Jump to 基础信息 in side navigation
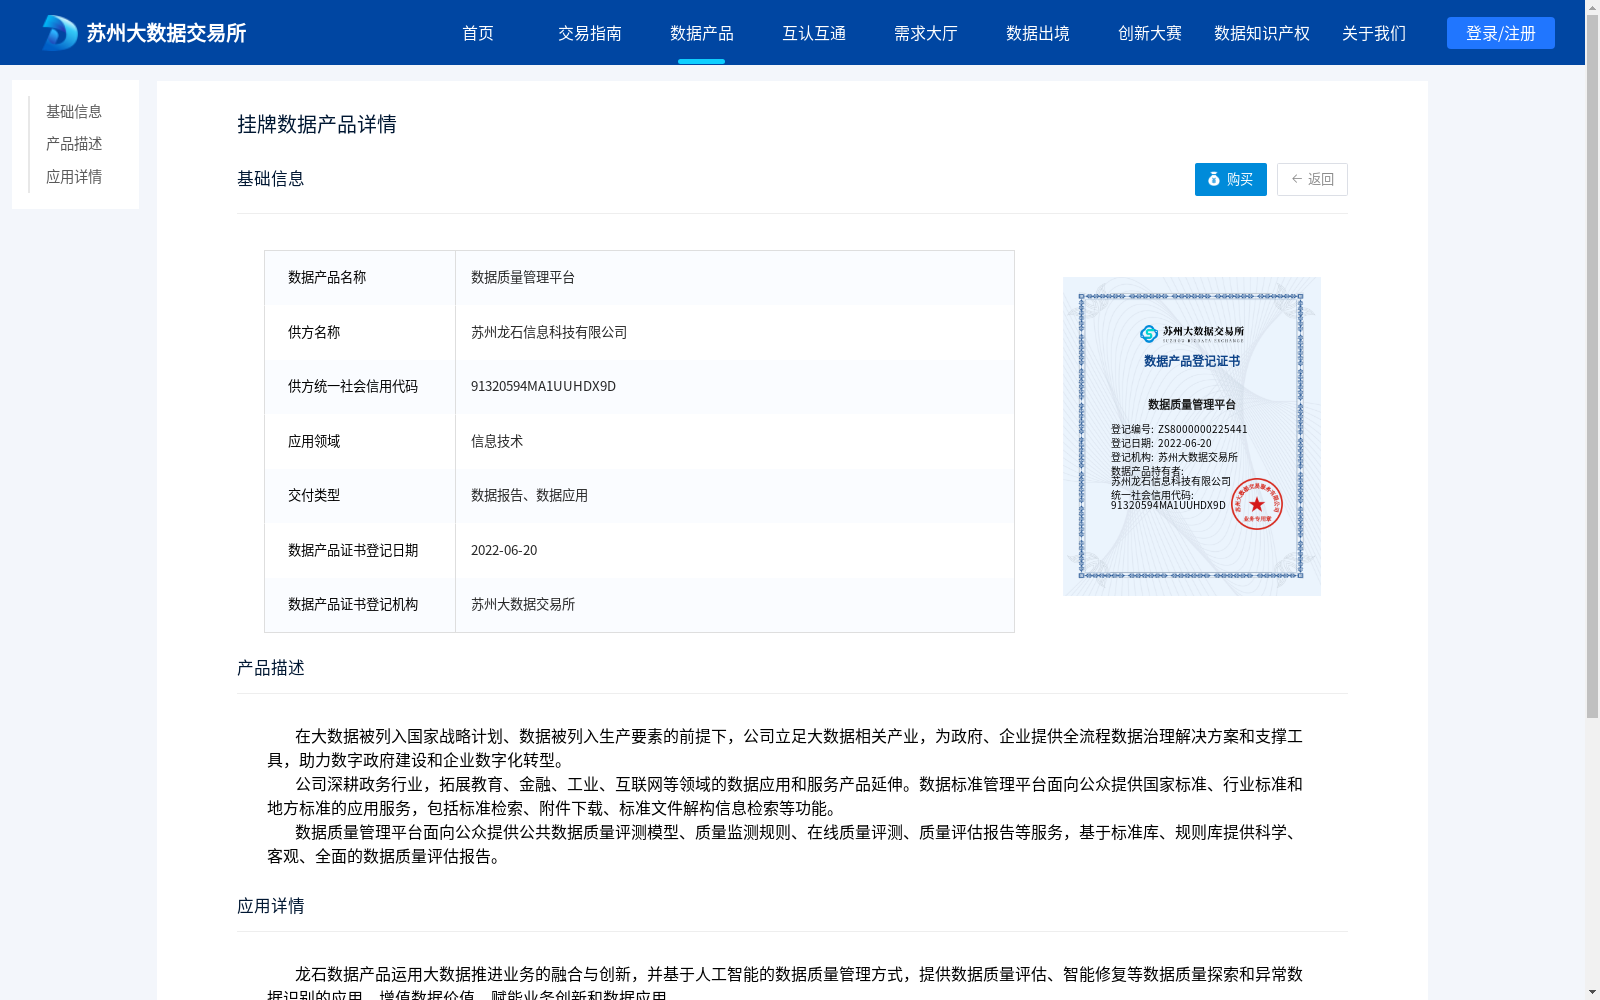The image size is (1600, 1000). pyautogui.click(x=74, y=111)
